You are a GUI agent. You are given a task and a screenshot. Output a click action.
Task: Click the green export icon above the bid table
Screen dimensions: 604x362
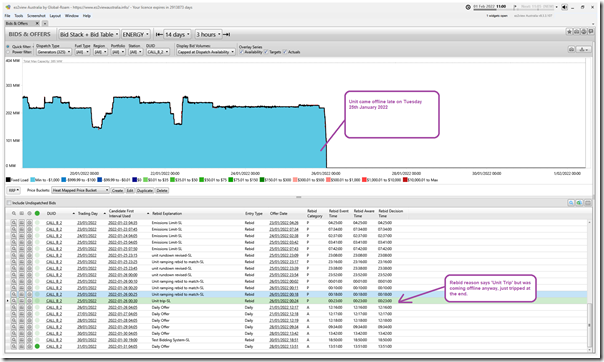click(x=579, y=203)
